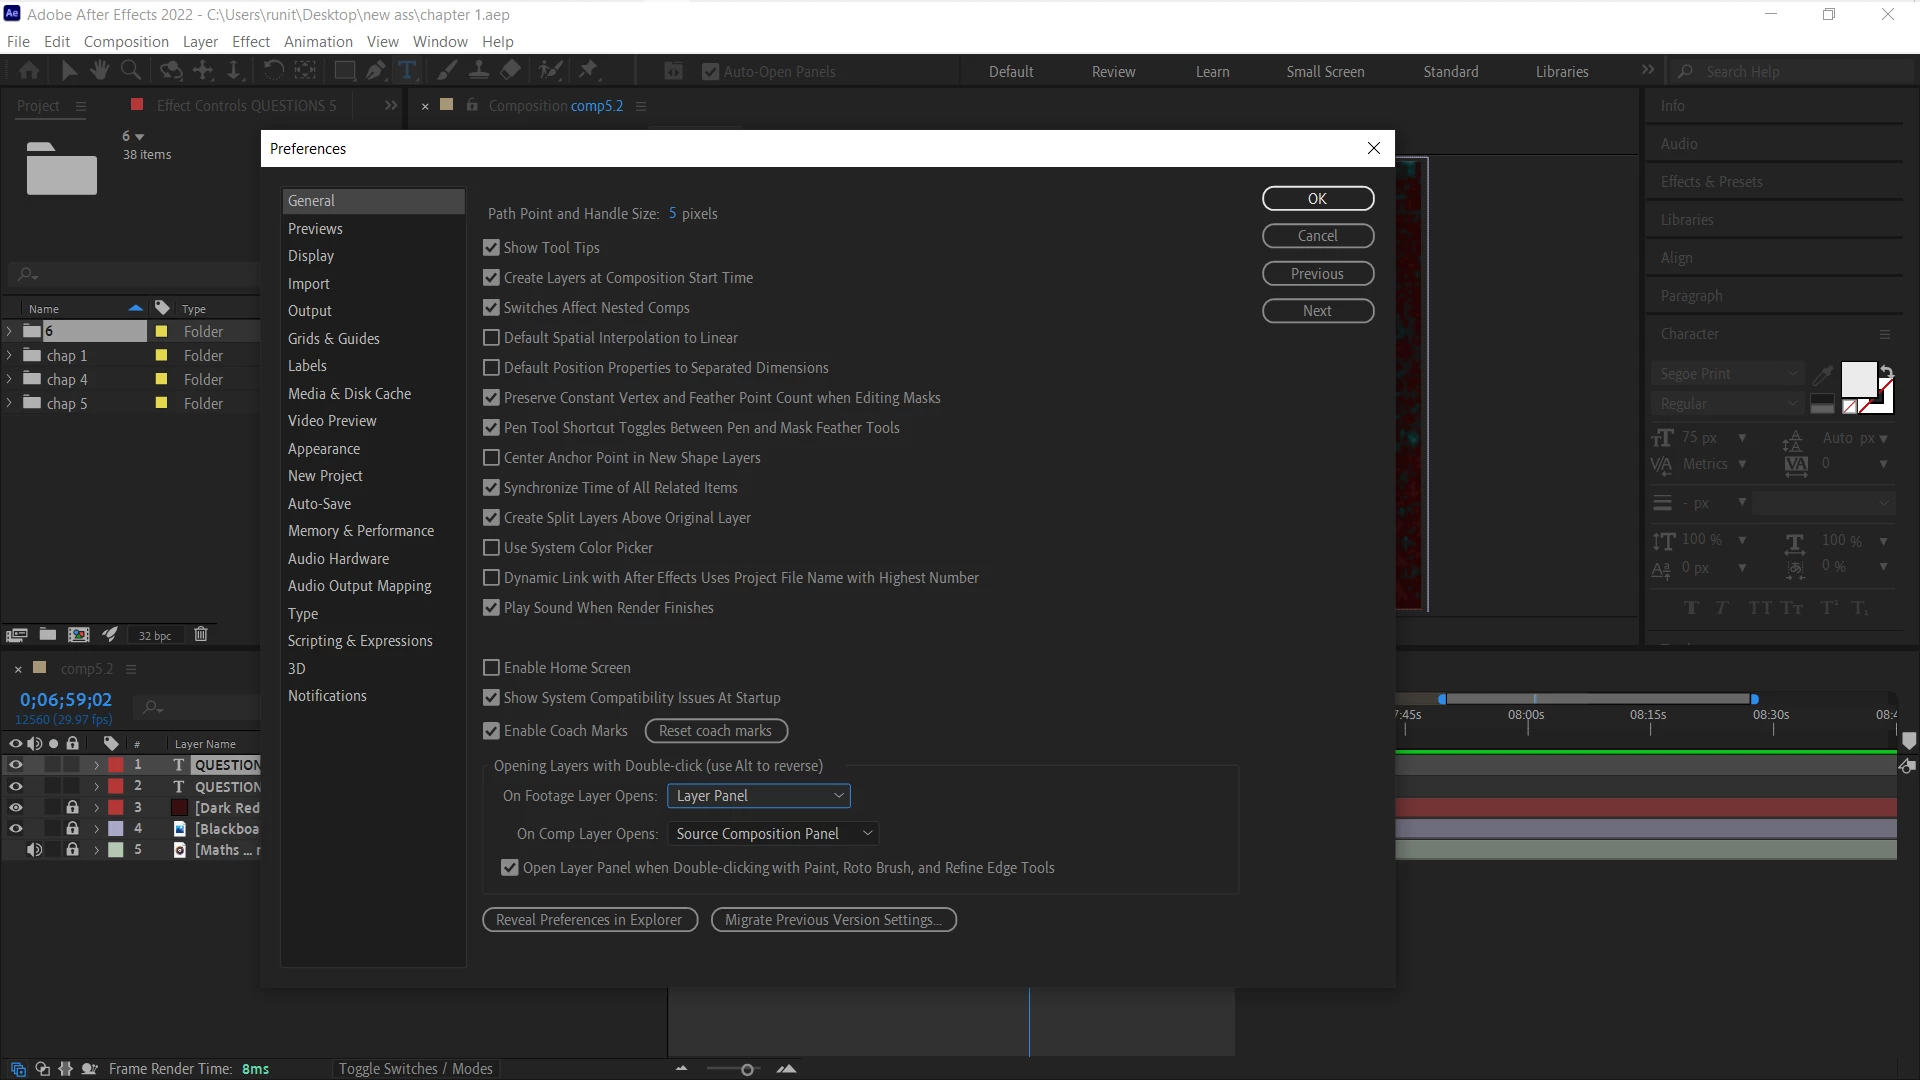The width and height of the screenshot is (1920, 1080).
Task: Expand the chap 4 folder
Action: (x=10, y=380)
